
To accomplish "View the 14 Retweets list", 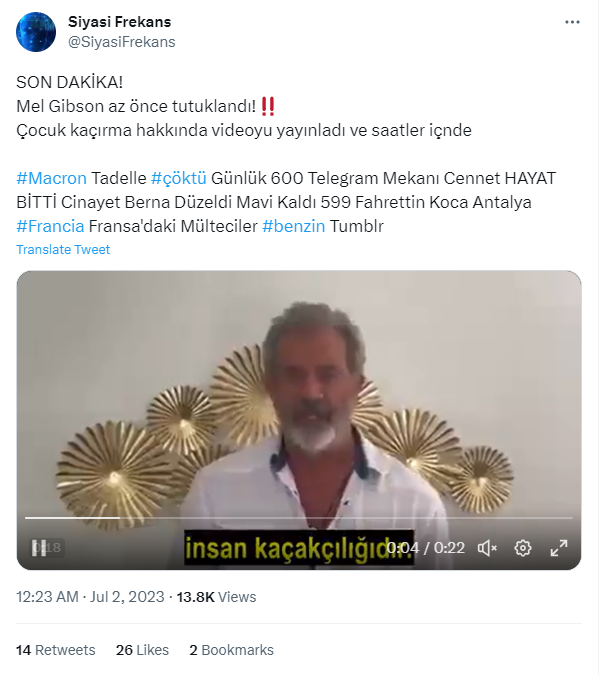I will point(56,650).
